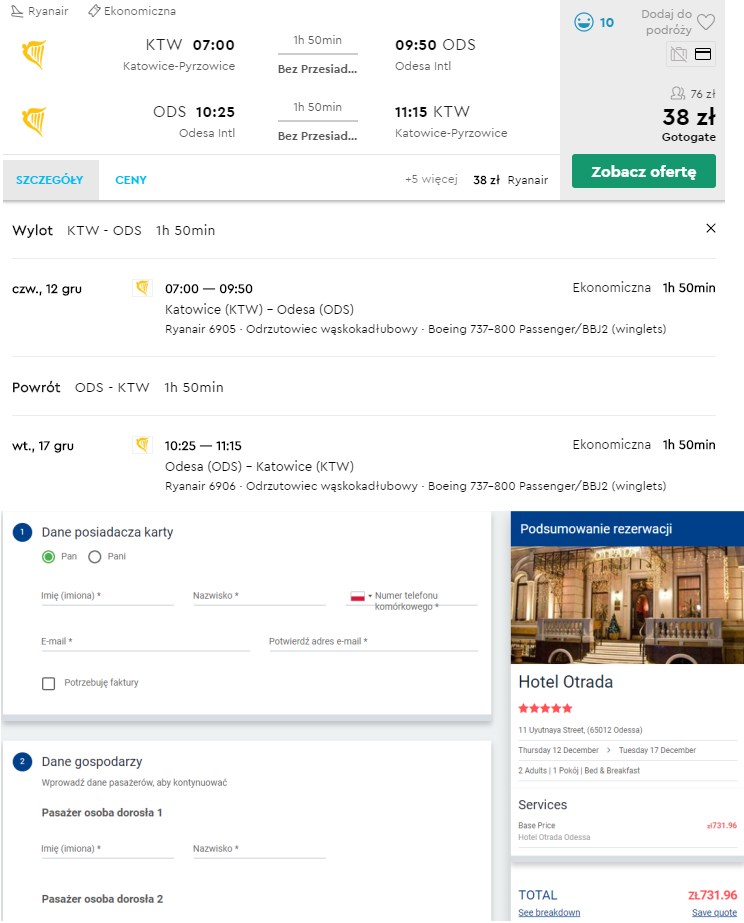Click the Ryanair harp logo for ODS 10:25
The image size is (744, 923).
34,122
